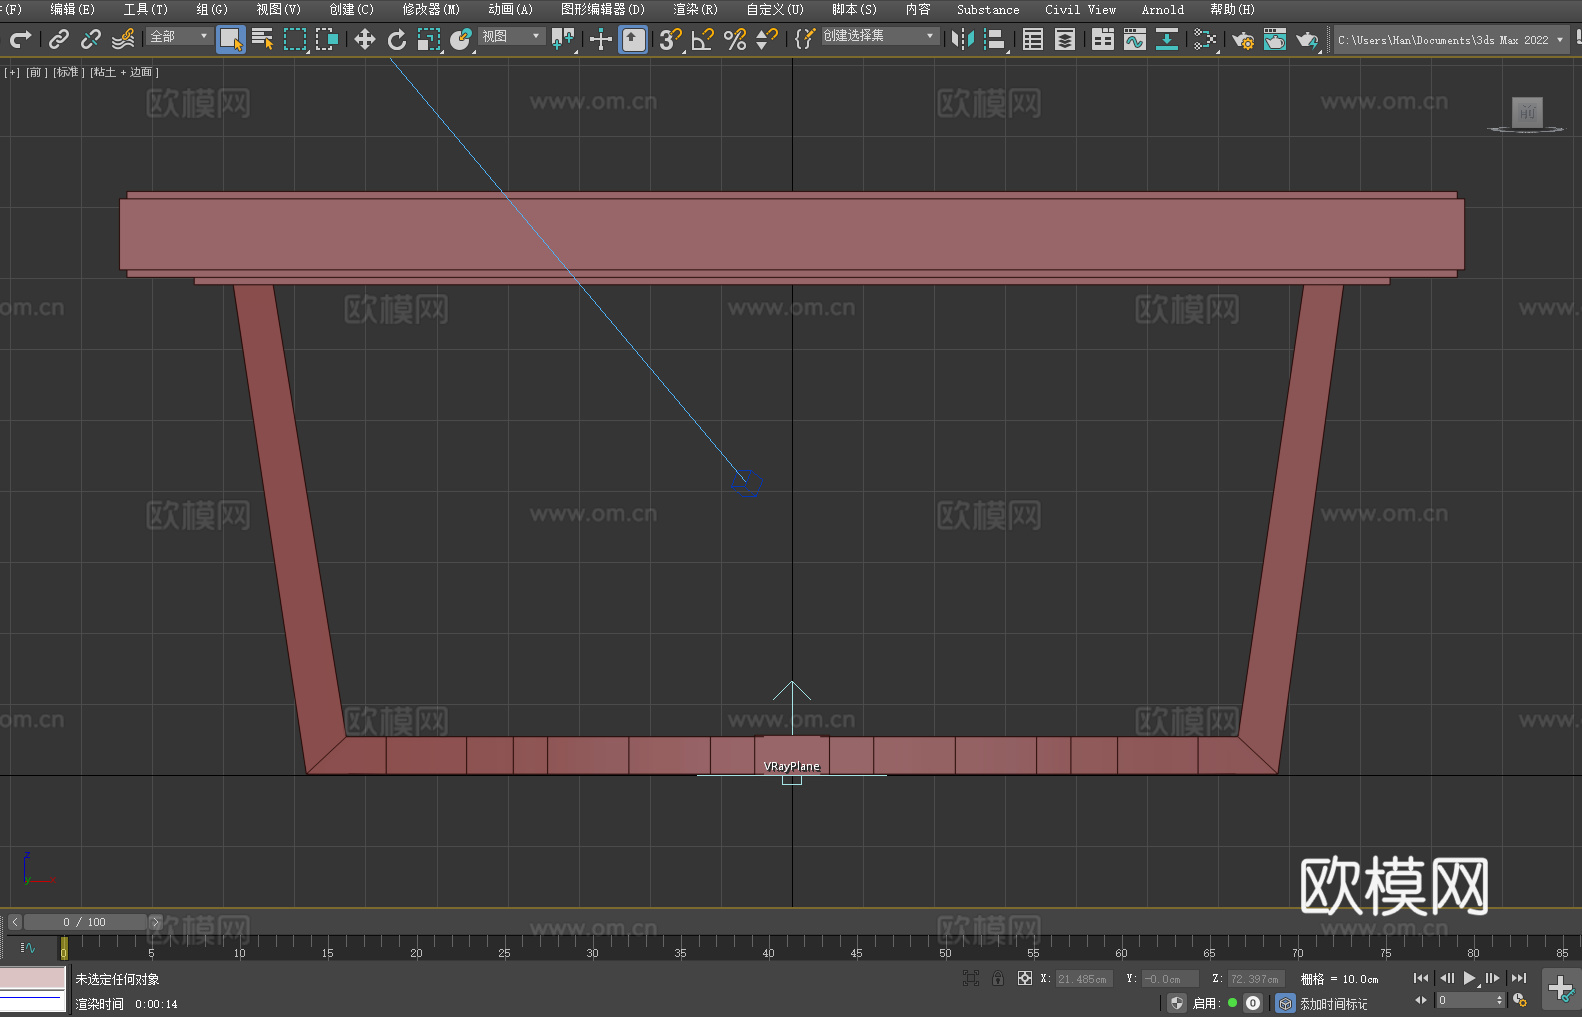Image resolution: width=1582 pixels, height=1017 pixels.
Task: Click the X coordinate field
Action: coord(1084,979)
